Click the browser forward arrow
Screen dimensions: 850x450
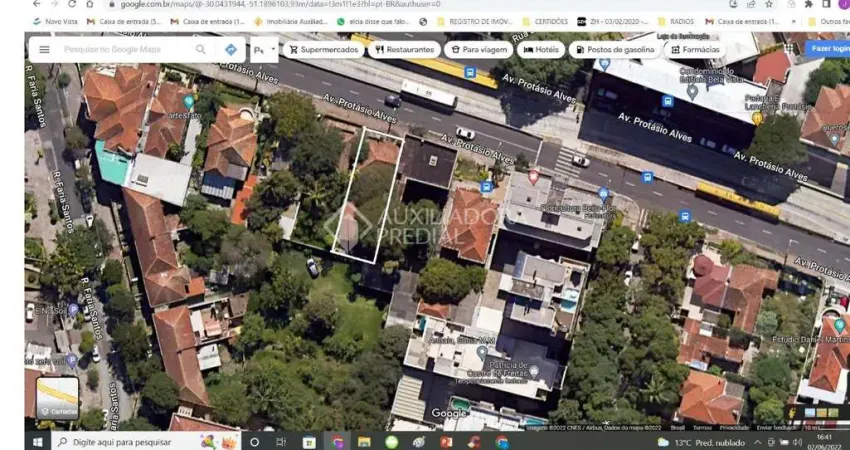click(54, 4)
